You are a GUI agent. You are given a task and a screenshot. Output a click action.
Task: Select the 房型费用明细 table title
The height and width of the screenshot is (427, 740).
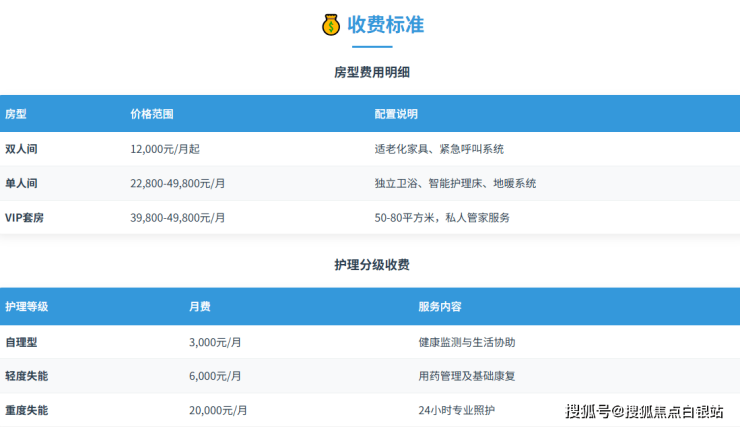click(372, 72)
